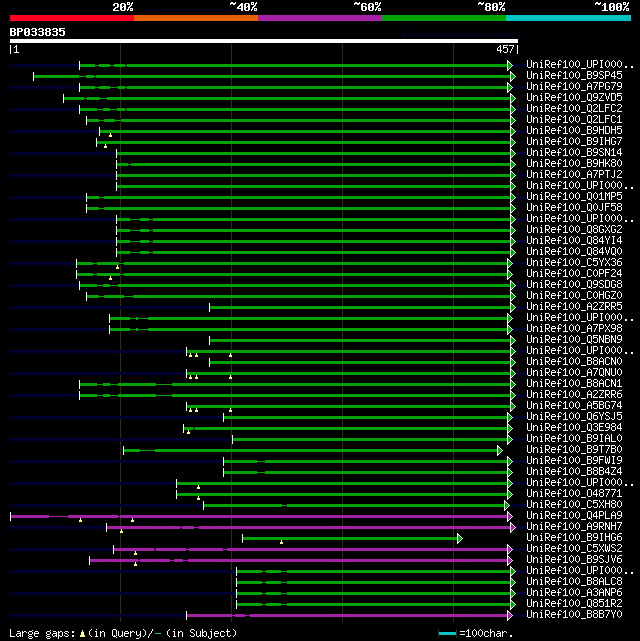Select the UniRef100_B9IAL0 label

click(574, 439)
